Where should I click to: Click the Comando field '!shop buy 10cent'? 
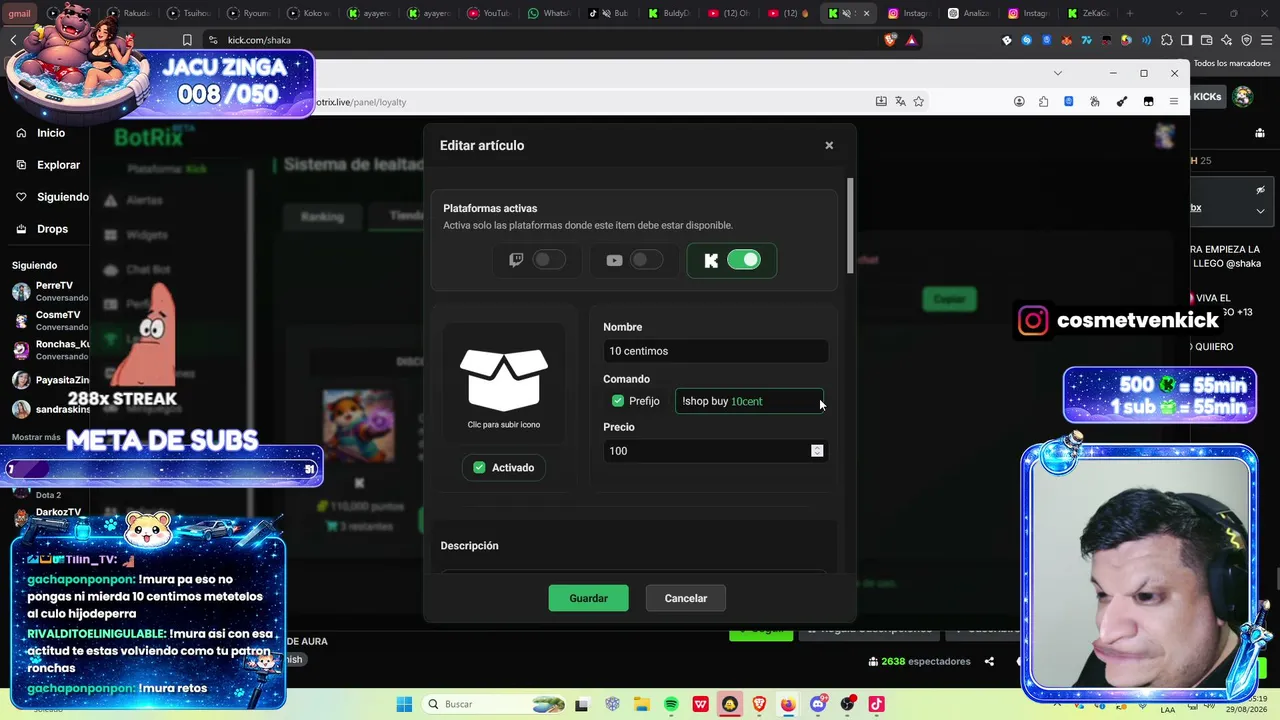coord(749,401)
